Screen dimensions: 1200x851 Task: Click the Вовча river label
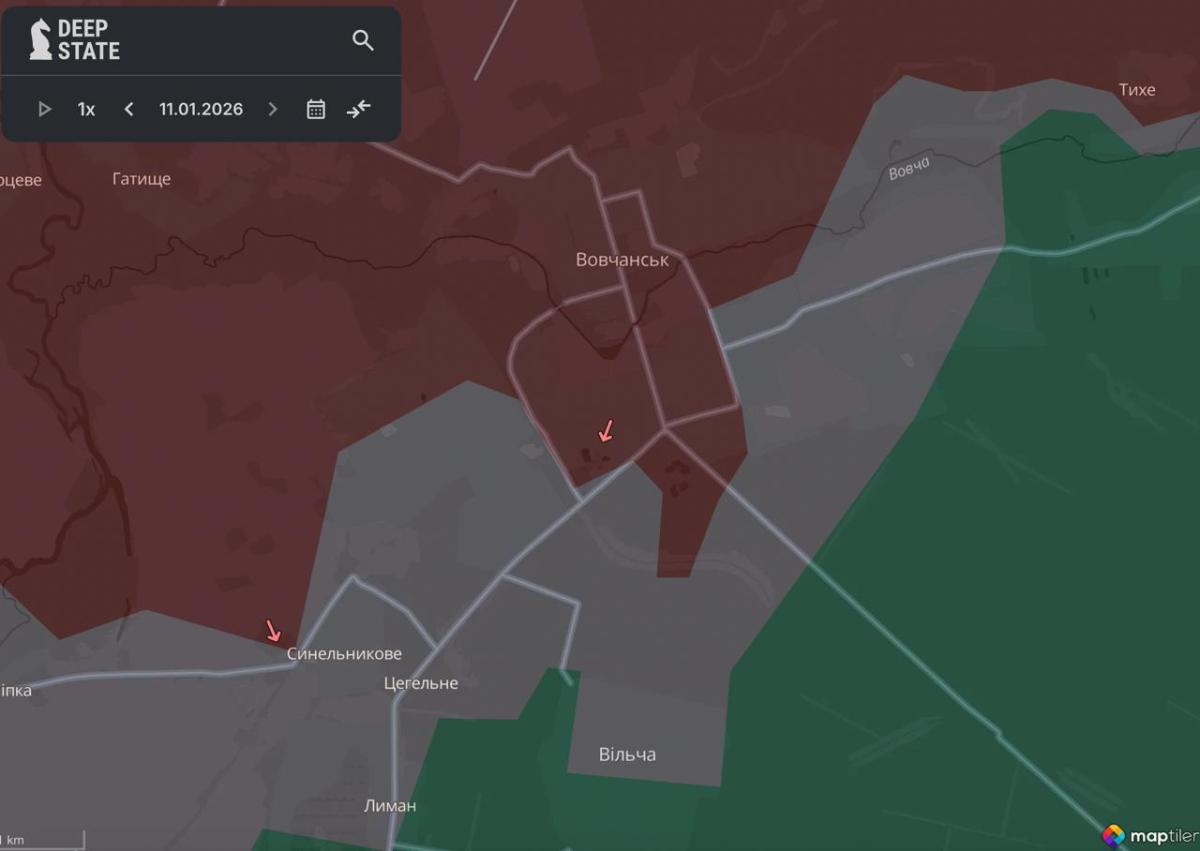point(909,168)
